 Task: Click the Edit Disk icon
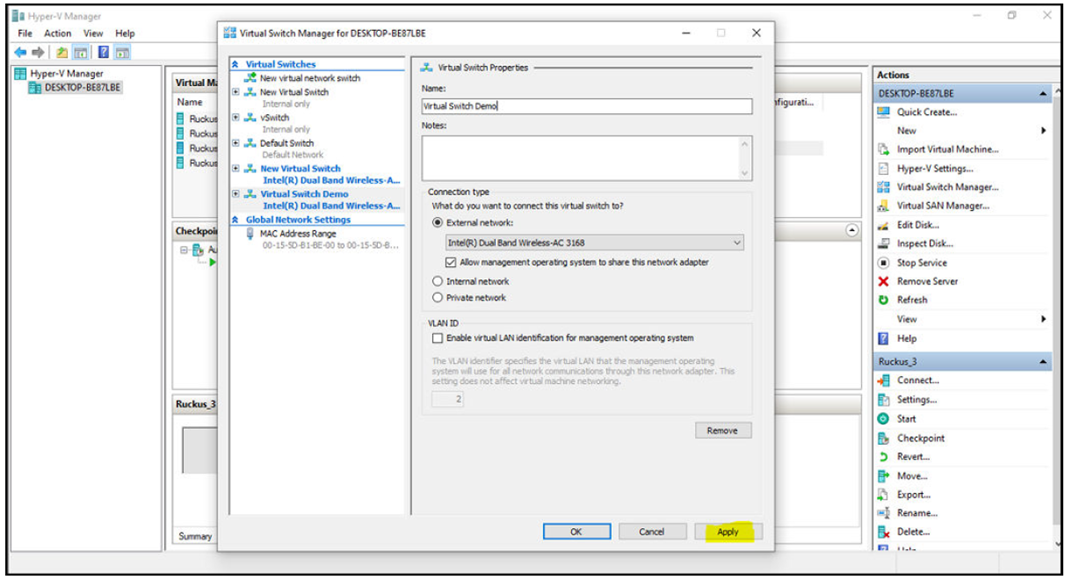[883, 225]
